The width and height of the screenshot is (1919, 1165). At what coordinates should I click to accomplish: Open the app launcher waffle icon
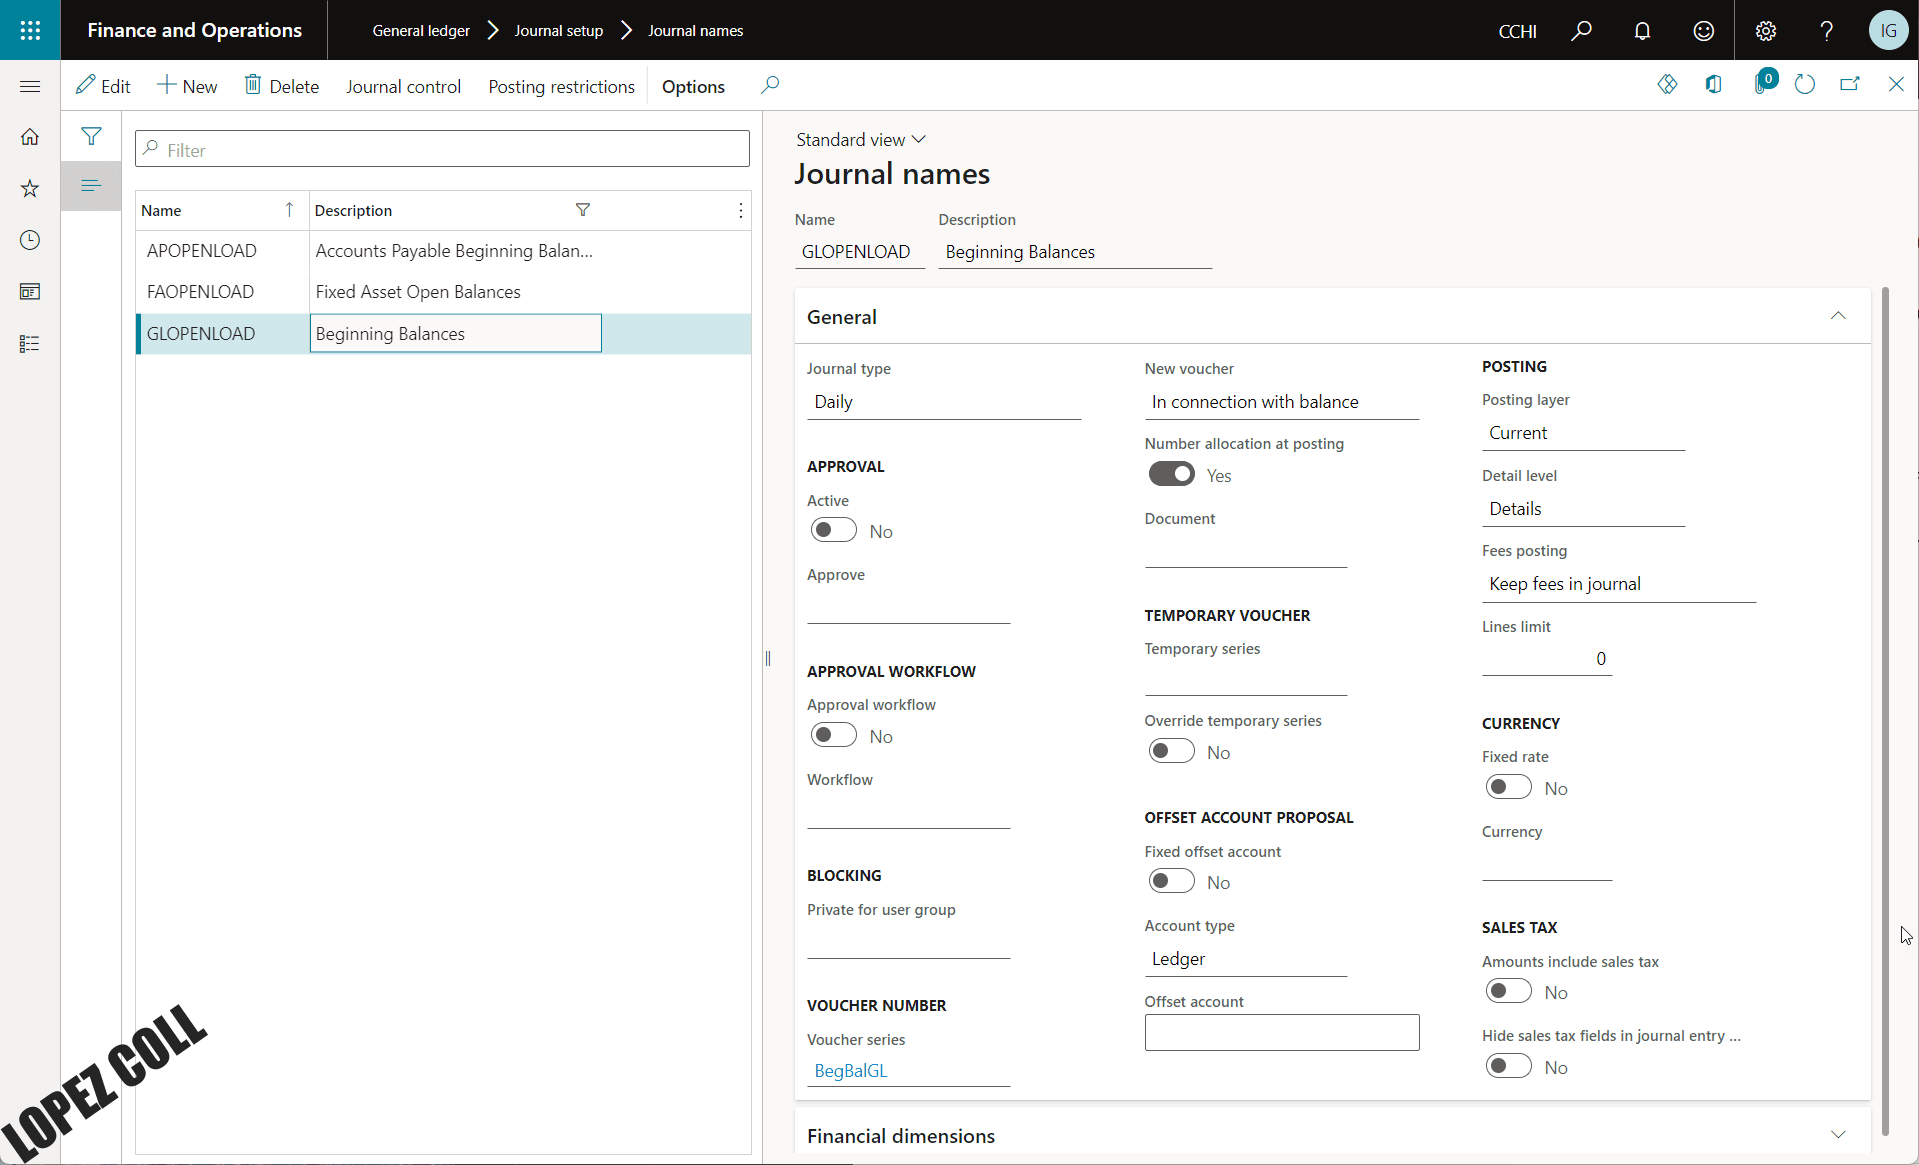point(30,30)
